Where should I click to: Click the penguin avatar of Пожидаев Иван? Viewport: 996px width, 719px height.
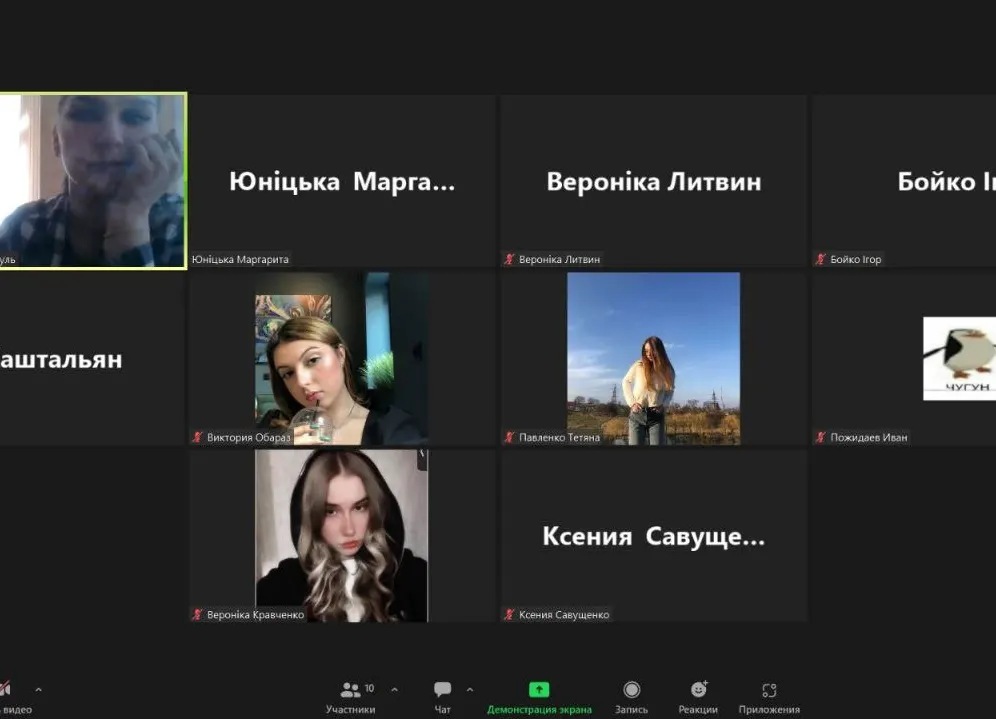point(958,358)
